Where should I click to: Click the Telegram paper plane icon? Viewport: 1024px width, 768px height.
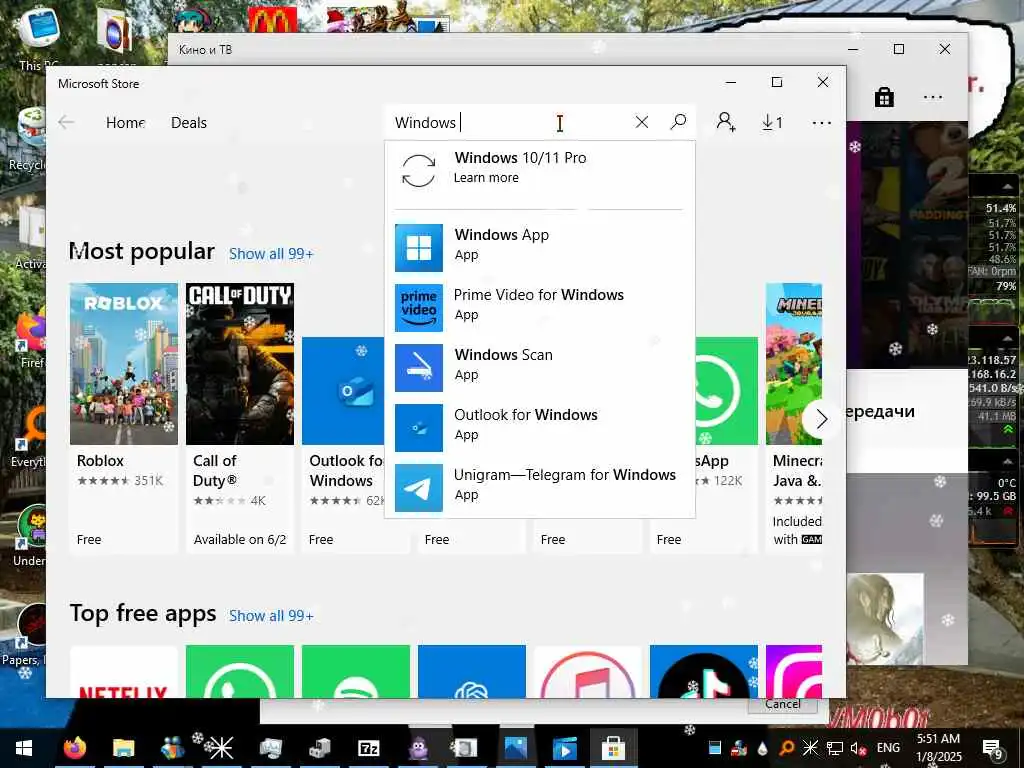point(419,488)
